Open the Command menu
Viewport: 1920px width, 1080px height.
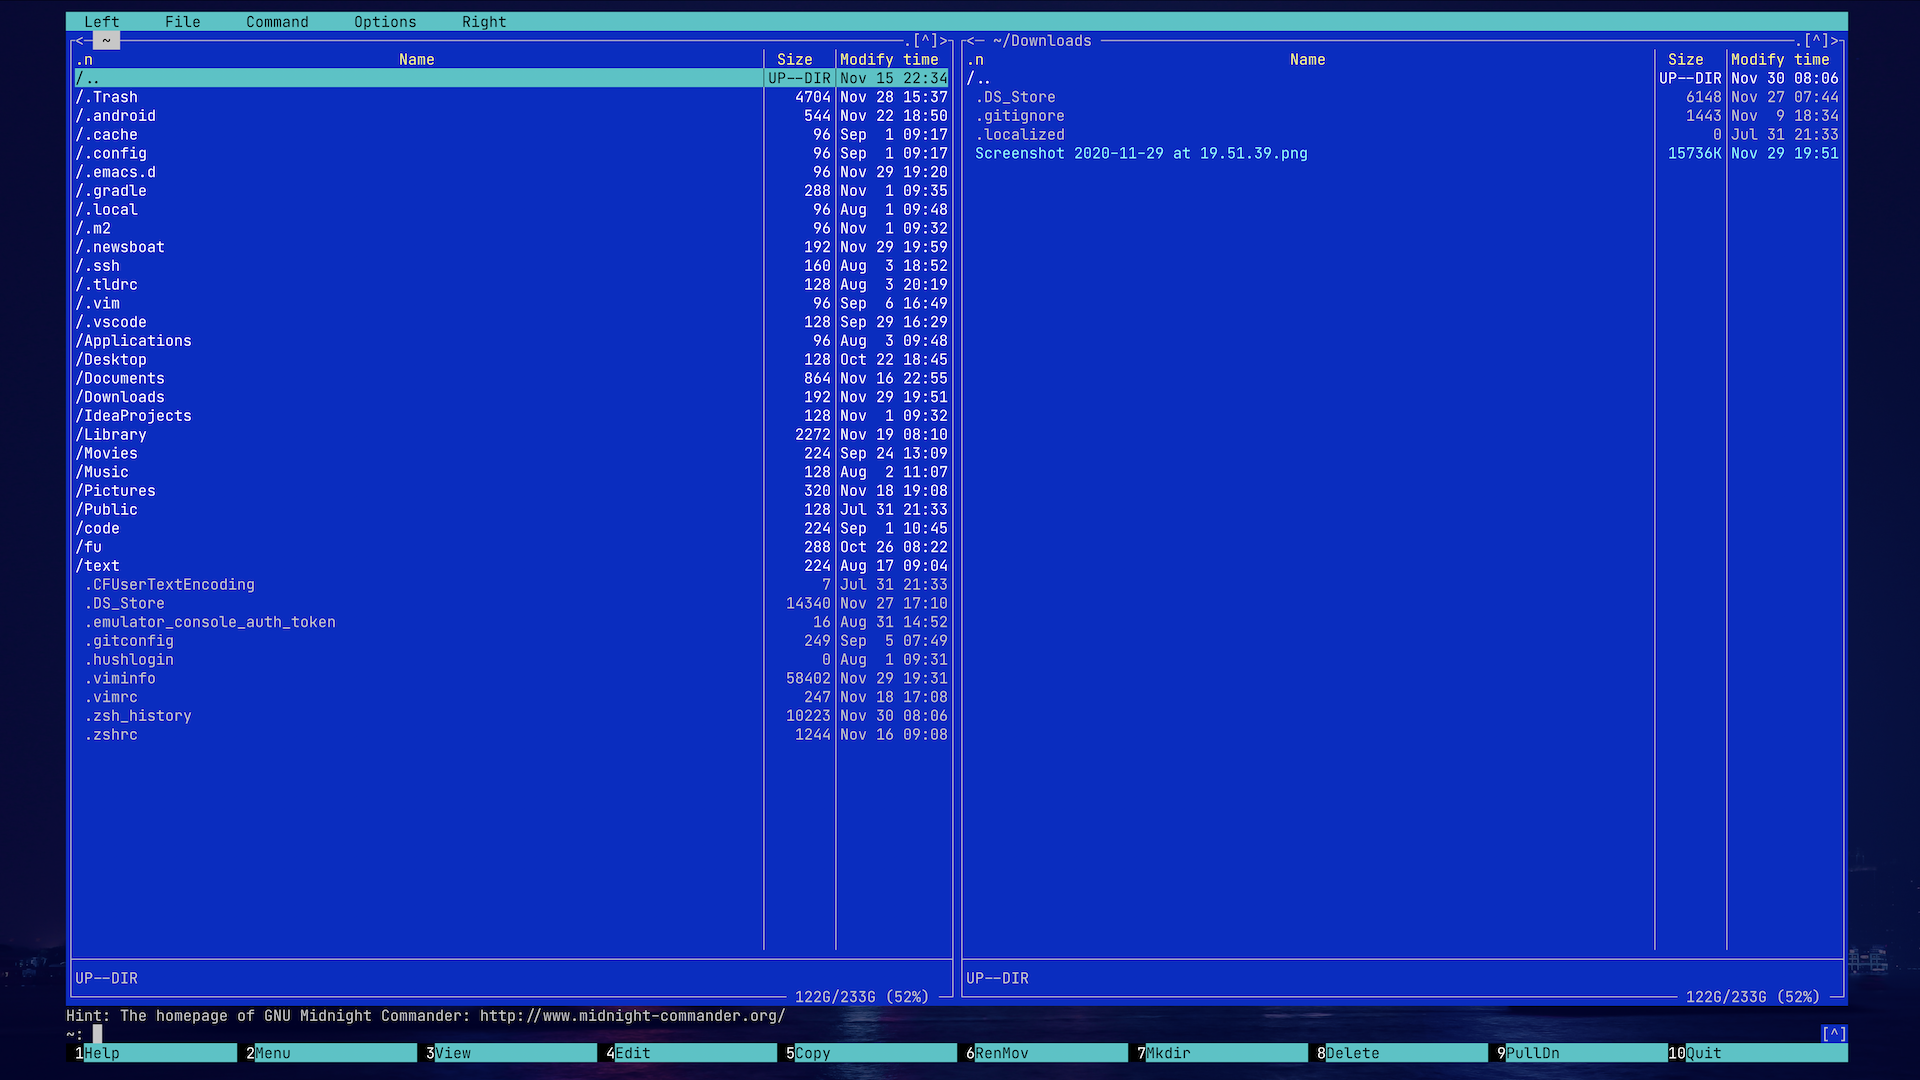pyautogui.click(x=277, y=22)
